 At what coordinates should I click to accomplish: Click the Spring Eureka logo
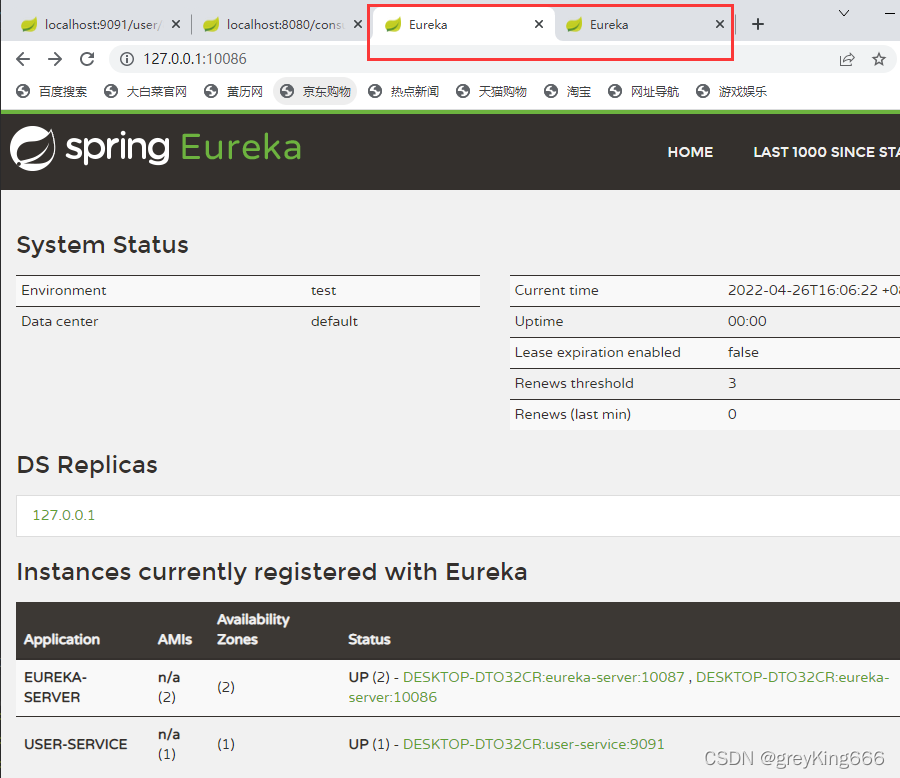156,148
